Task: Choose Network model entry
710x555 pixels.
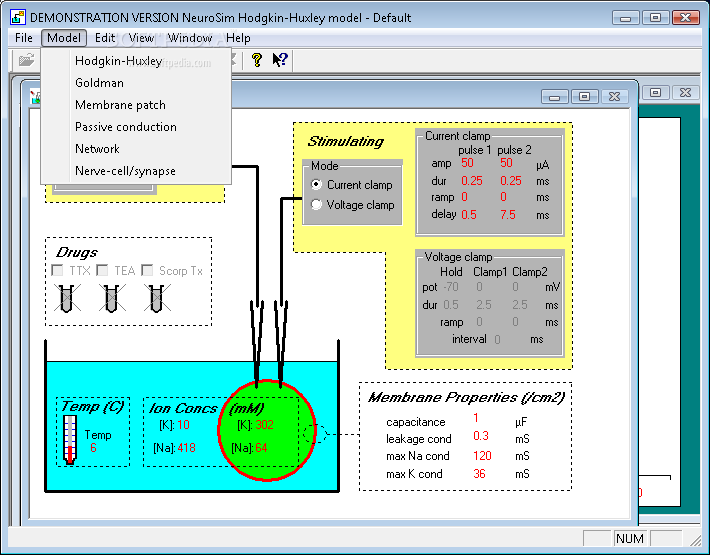Action: point(136,148)
